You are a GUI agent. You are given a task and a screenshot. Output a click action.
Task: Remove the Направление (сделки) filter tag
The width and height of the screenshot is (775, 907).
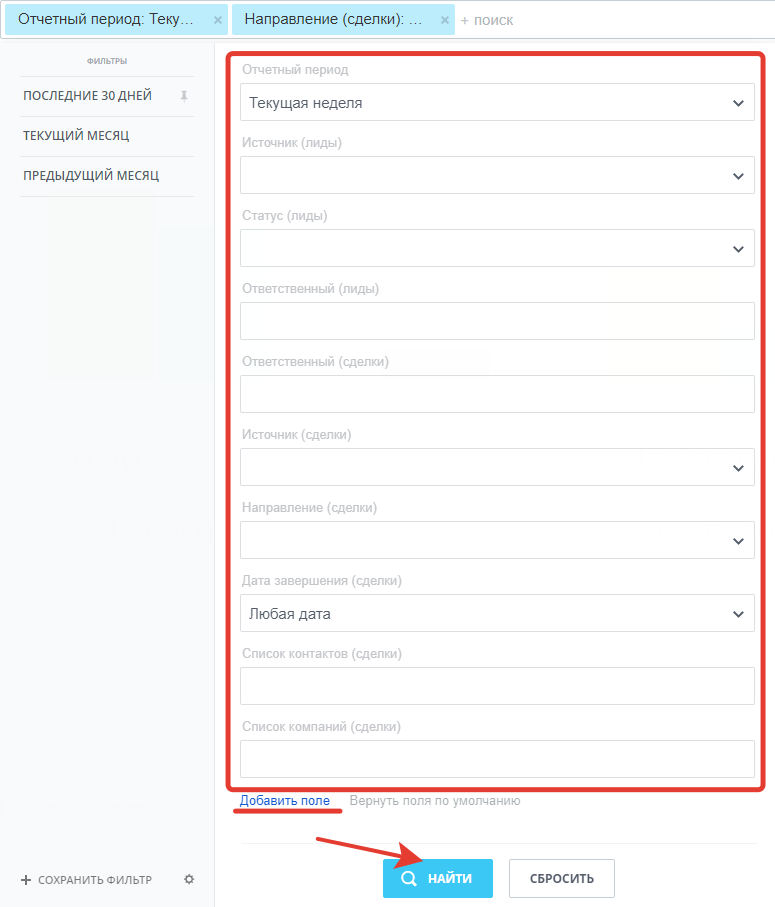pos(445,20)
